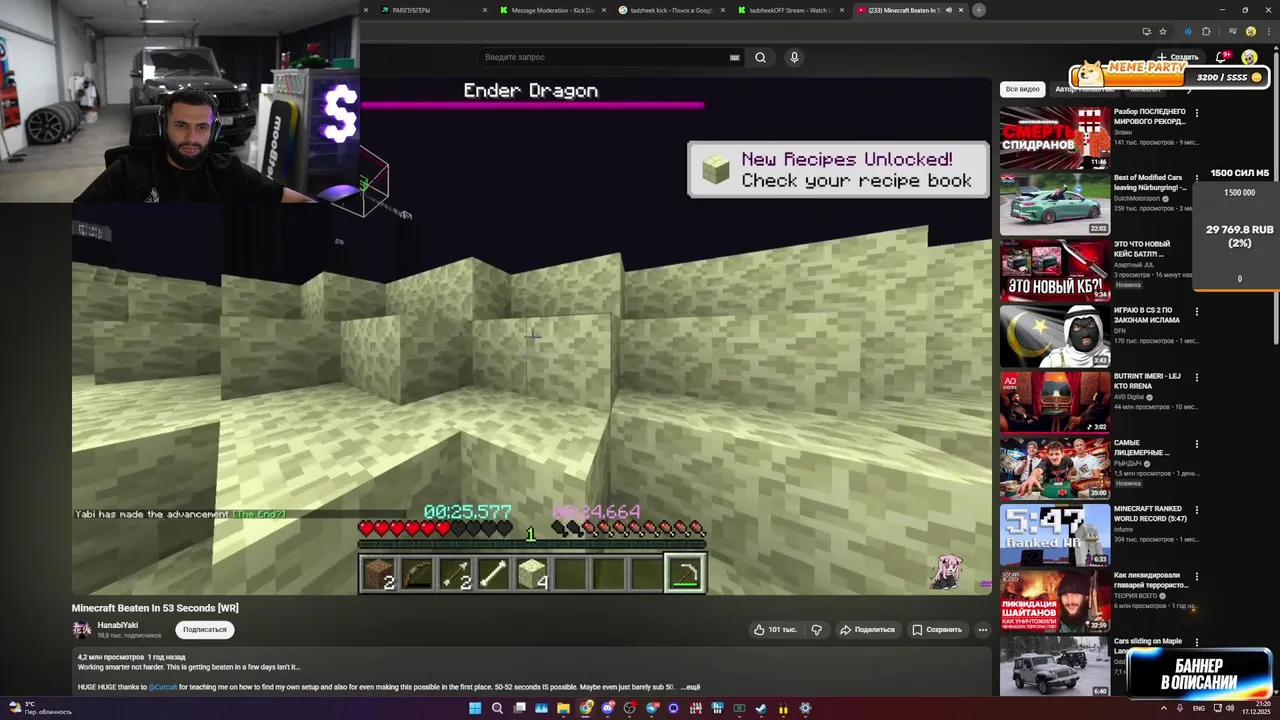Open the Settings gear in taskbar
Viewport: 1280px width, 720px height.
point(805,709)
